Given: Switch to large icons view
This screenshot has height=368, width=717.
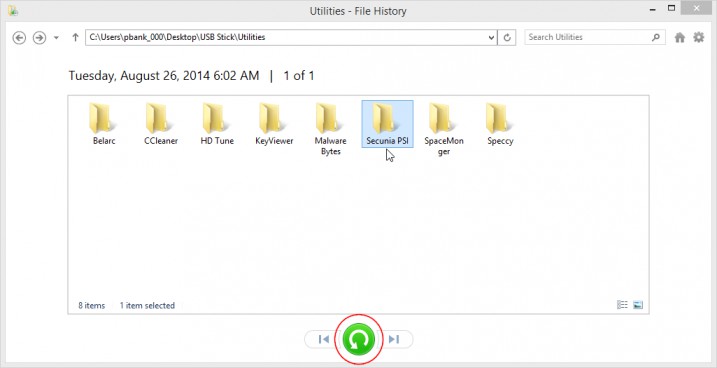Looking at the screenshot, I should [638, 305].
